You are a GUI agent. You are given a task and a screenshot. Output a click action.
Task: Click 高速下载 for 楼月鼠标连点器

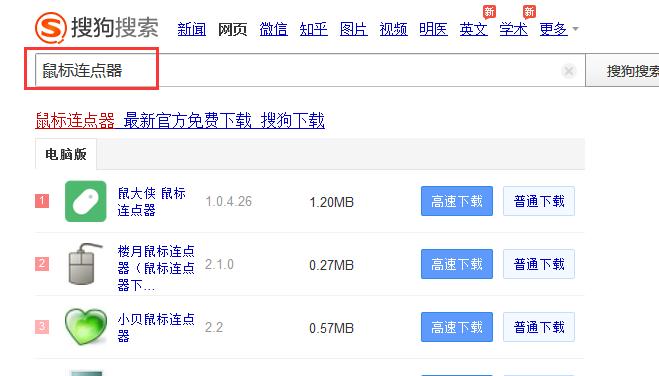pyautogui.click(x=457, y=264)
